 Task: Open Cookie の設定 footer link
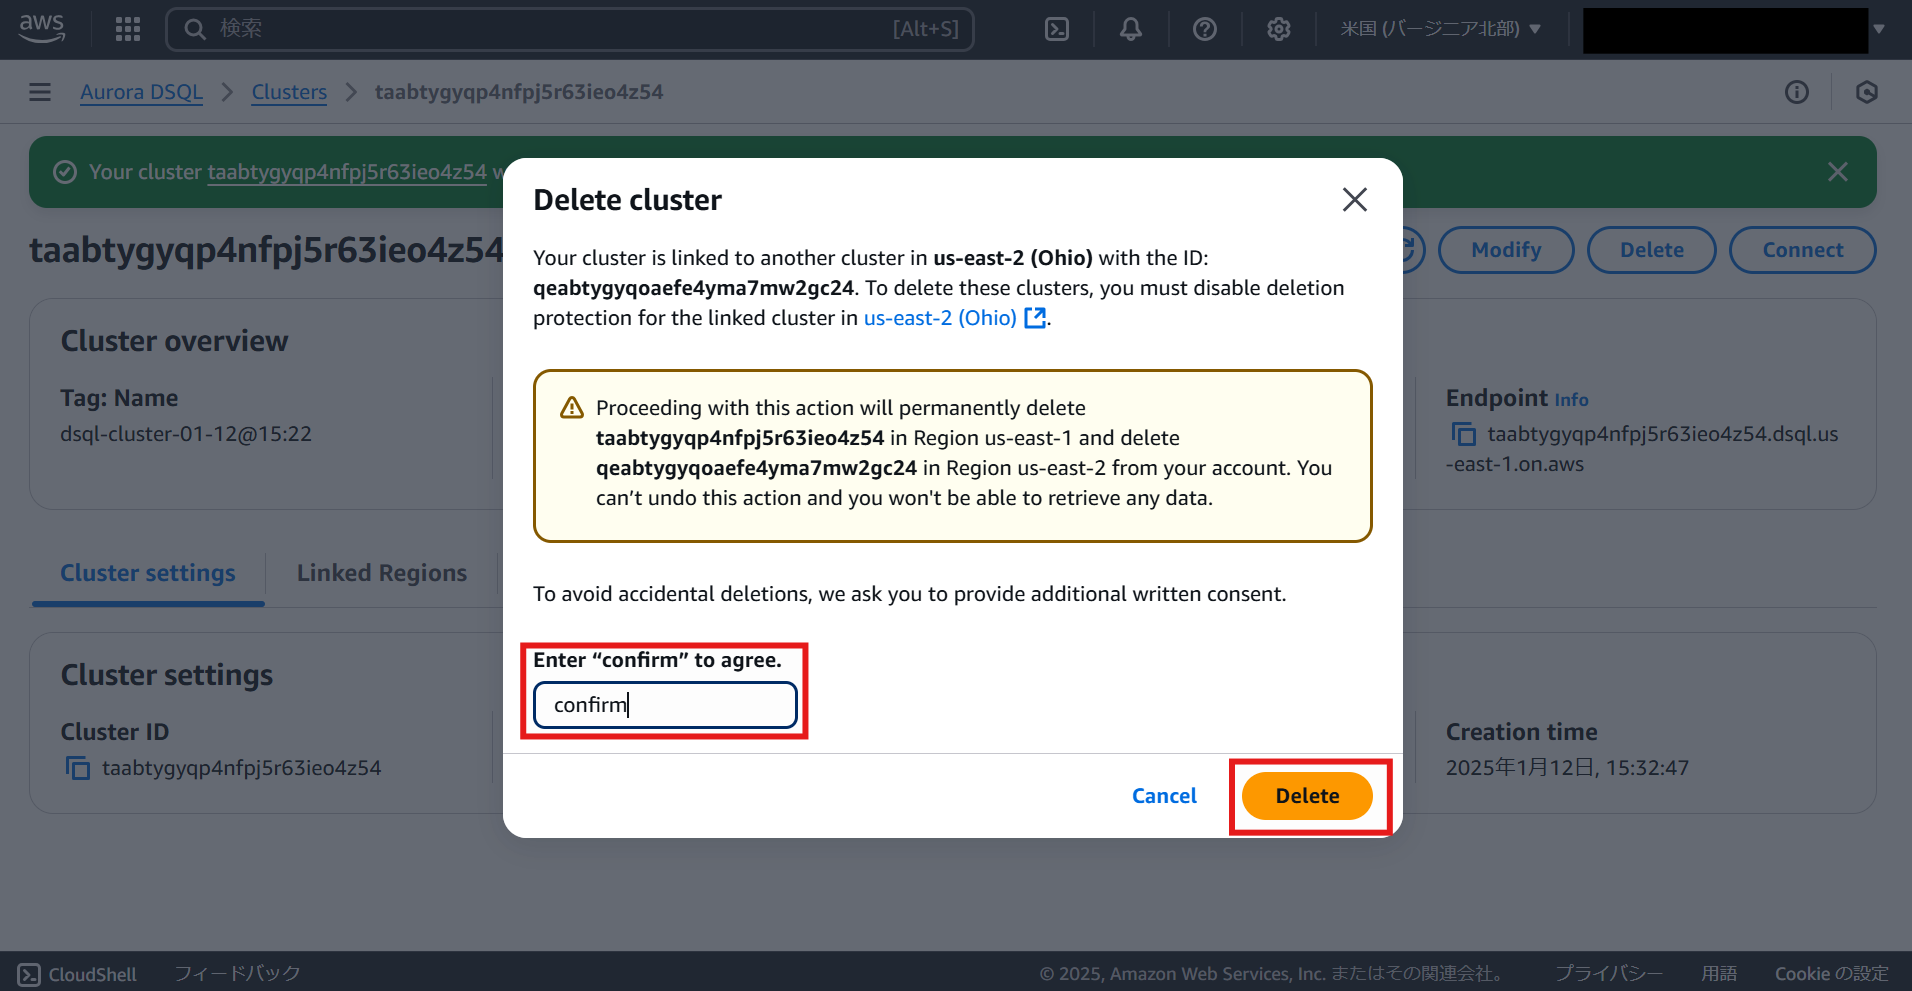click(x=1832, y=973)
